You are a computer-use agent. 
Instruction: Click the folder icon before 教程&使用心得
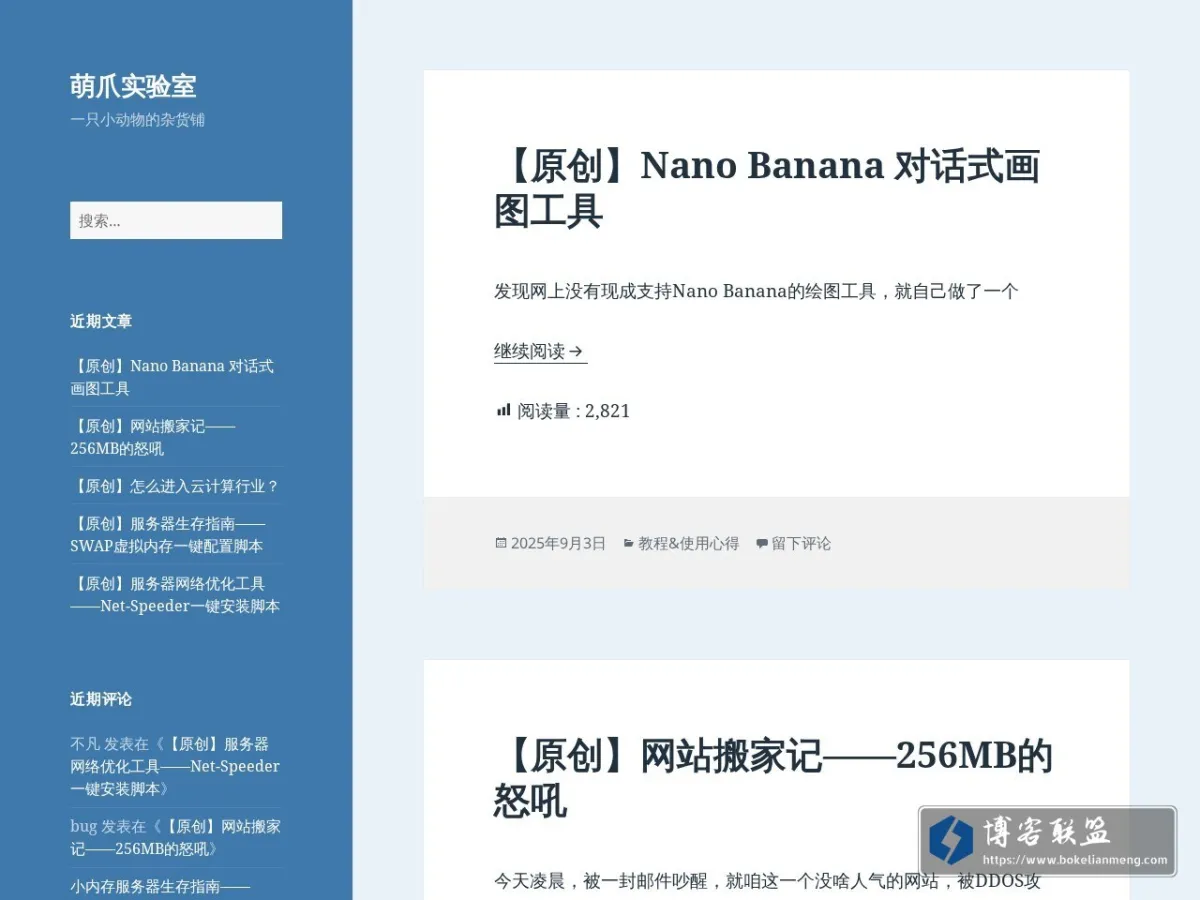pyautogui.click(x=628, y=543)
